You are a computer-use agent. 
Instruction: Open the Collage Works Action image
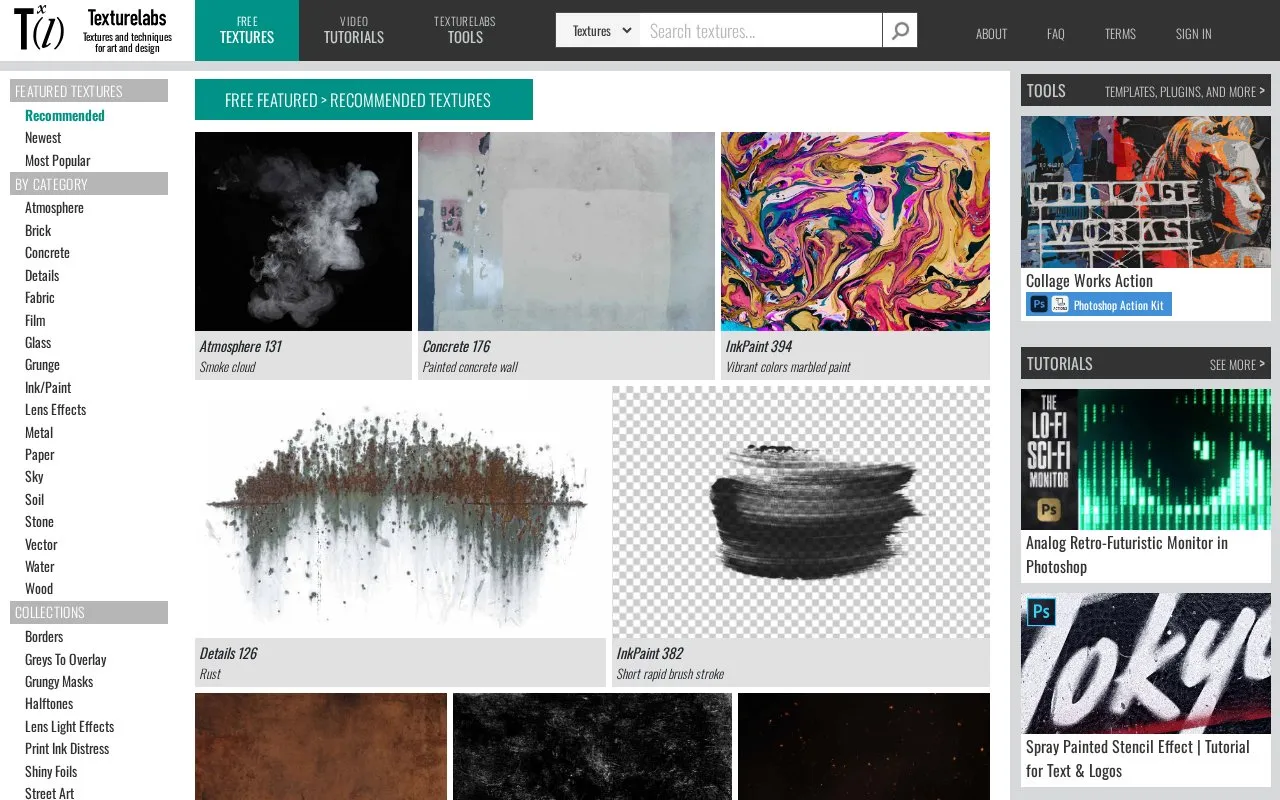[1146, 192]
